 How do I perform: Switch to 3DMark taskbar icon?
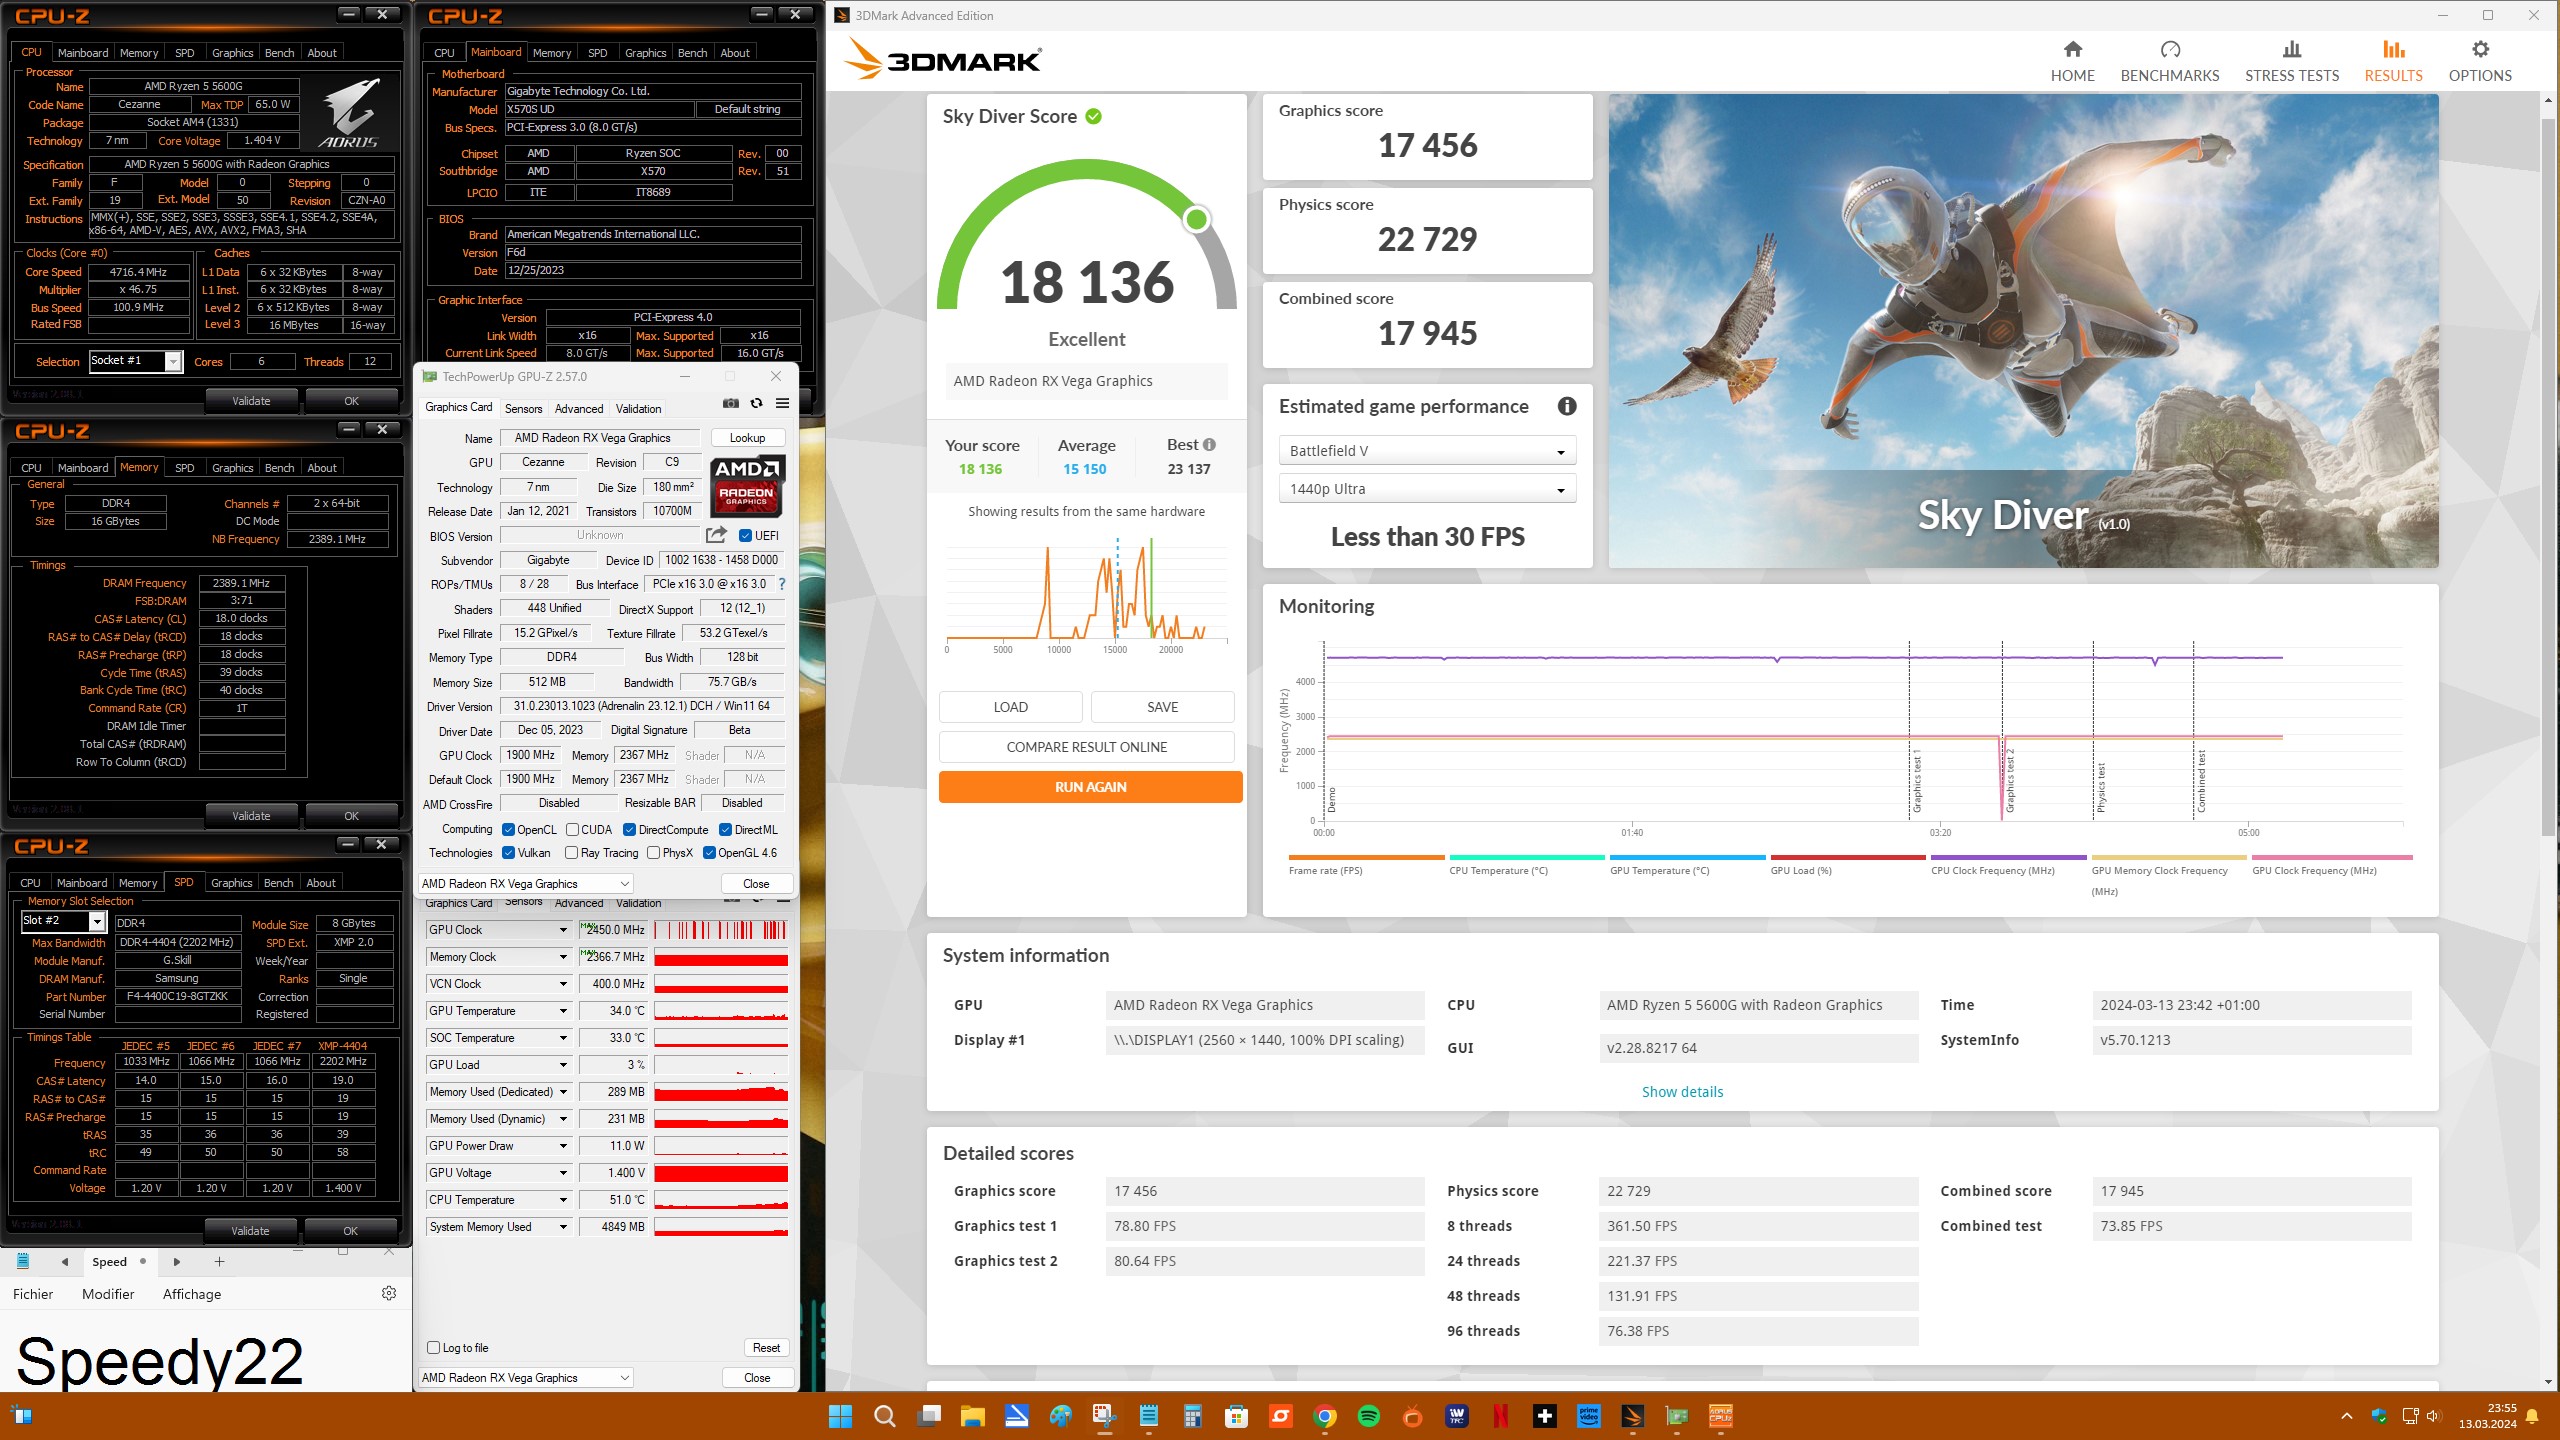point(1633,1416)
